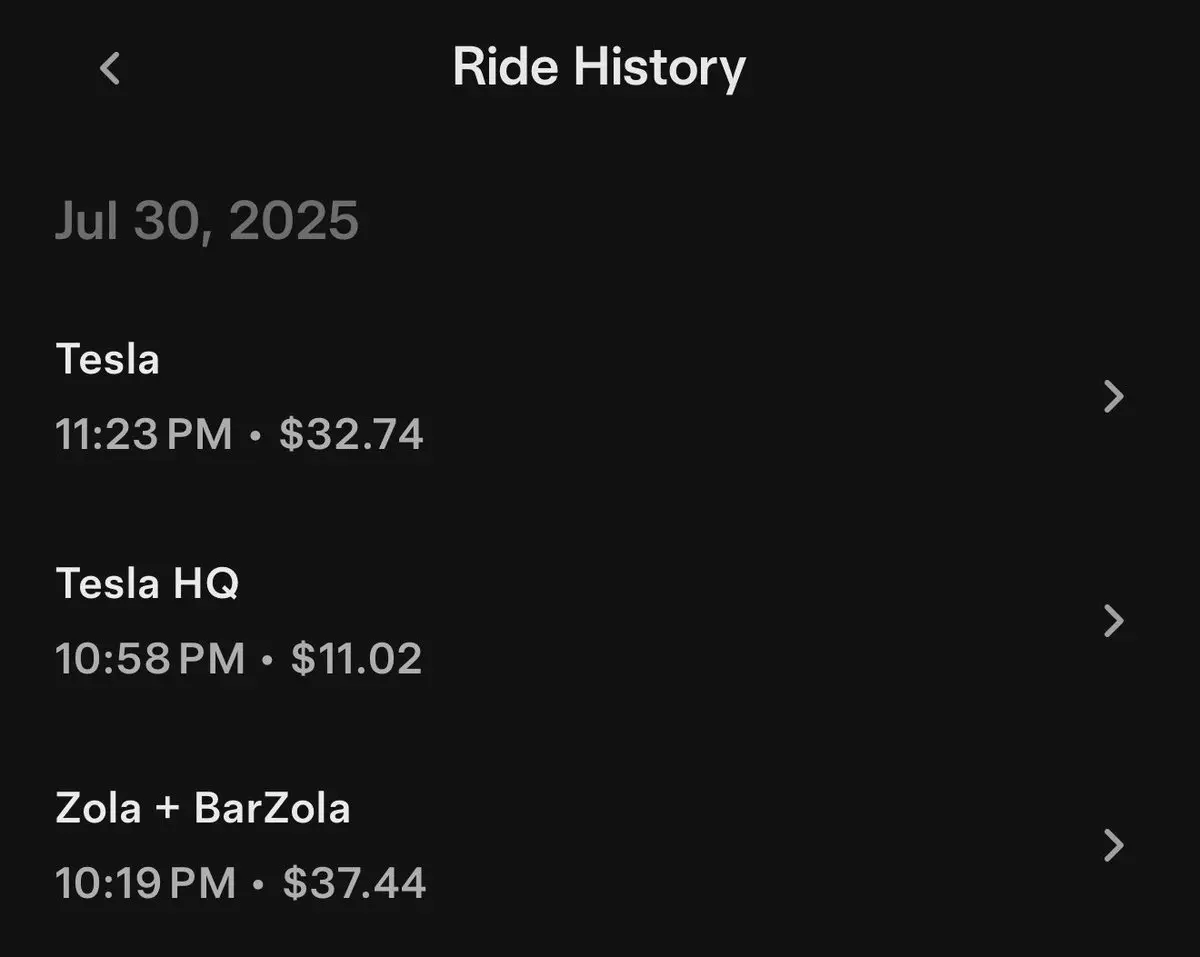Expand the Tesla HQ ride chevron
Image resolution: width=1200 pixels, height=957 pixels.
point(1113,621)
